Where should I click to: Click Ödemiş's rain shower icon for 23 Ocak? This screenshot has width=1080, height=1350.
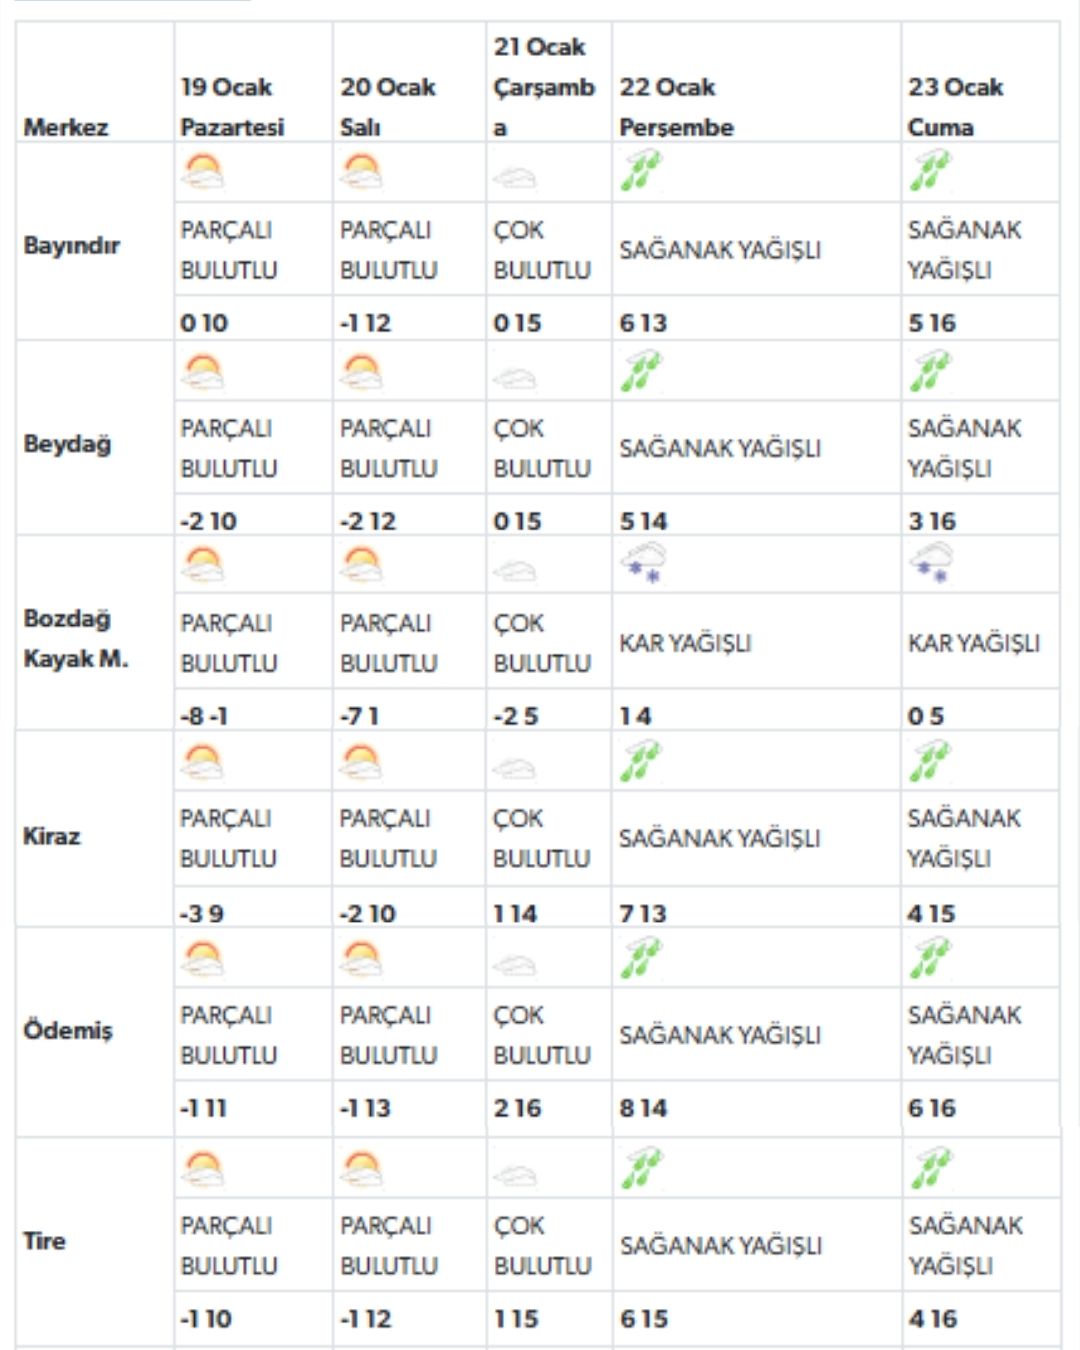[x=931, y=957]
